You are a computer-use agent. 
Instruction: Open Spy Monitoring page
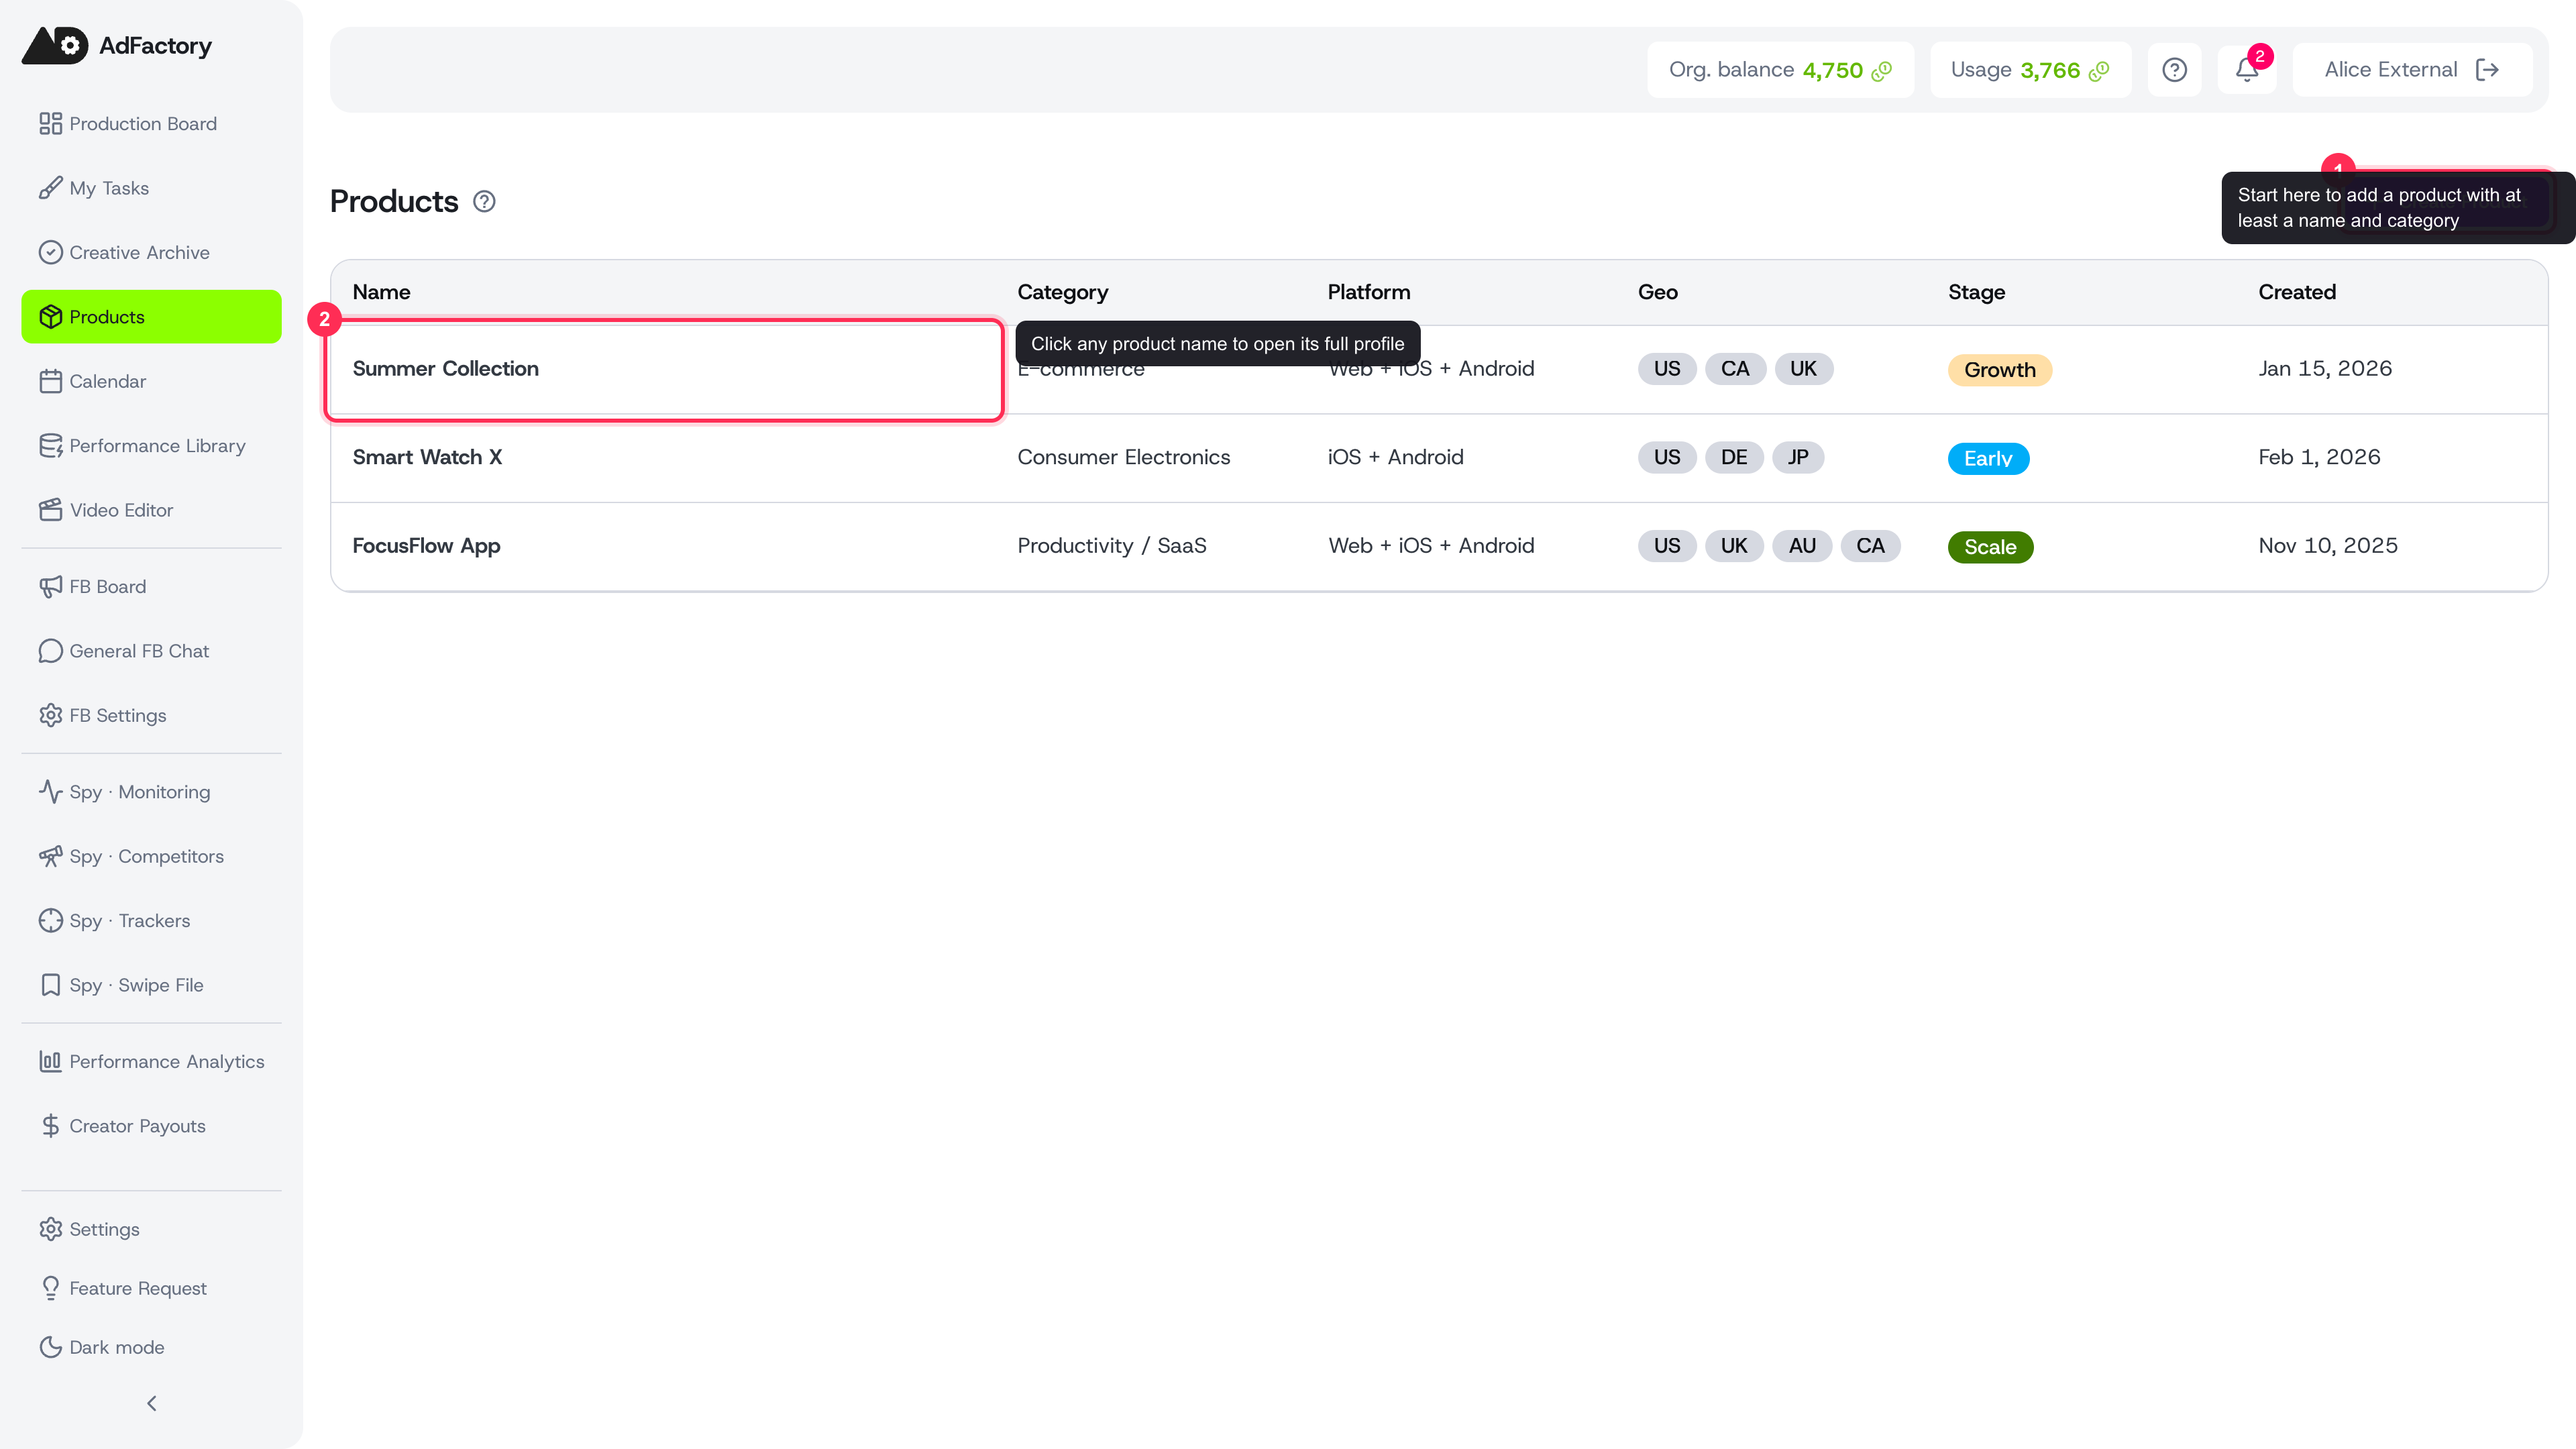tap(151, 792)
